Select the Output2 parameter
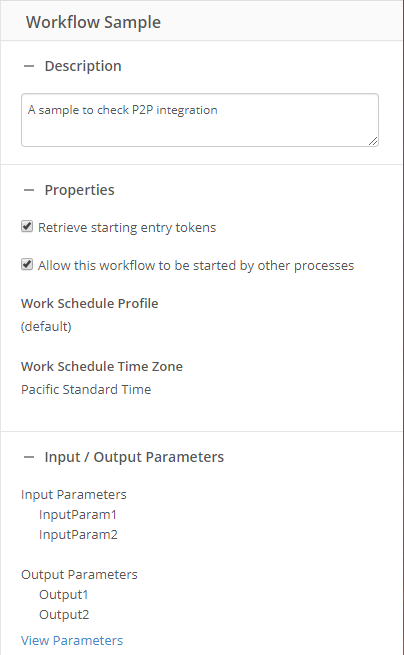404x655 pixels. click(x=64, y=614)
